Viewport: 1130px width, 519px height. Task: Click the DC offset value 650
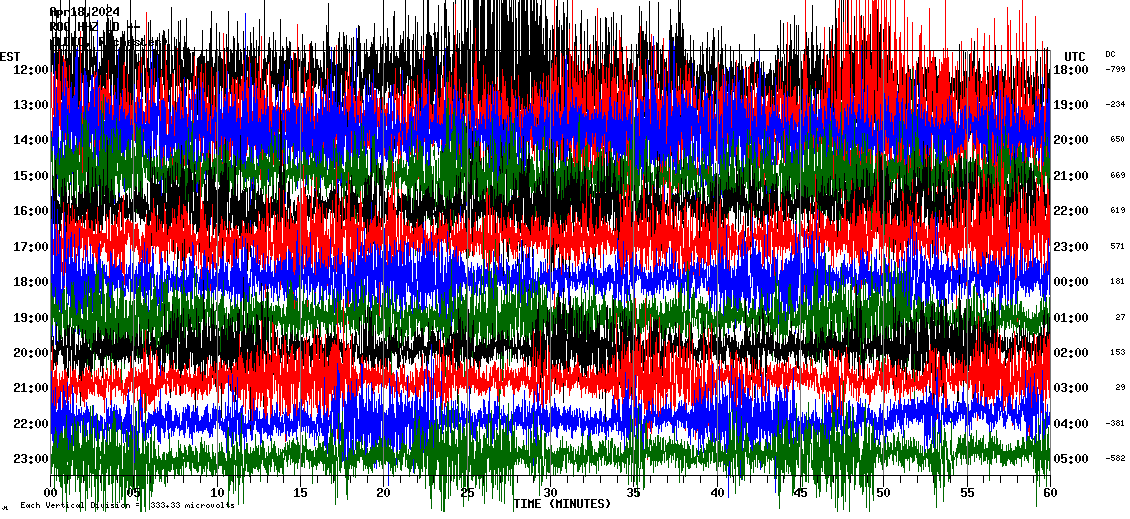click(1116, 140)
